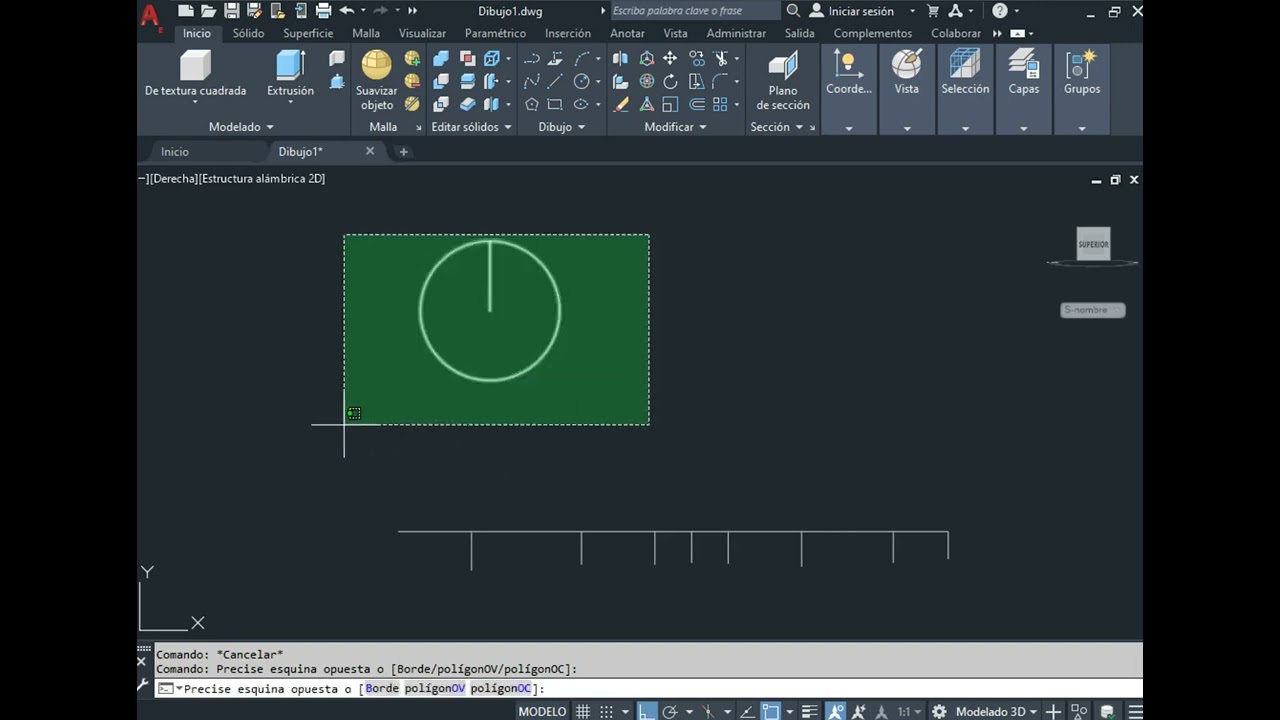Select the Move tool in Modificar panel
Screen dimensions: 1280x720
pyautogui.click(x=670, y=59)
